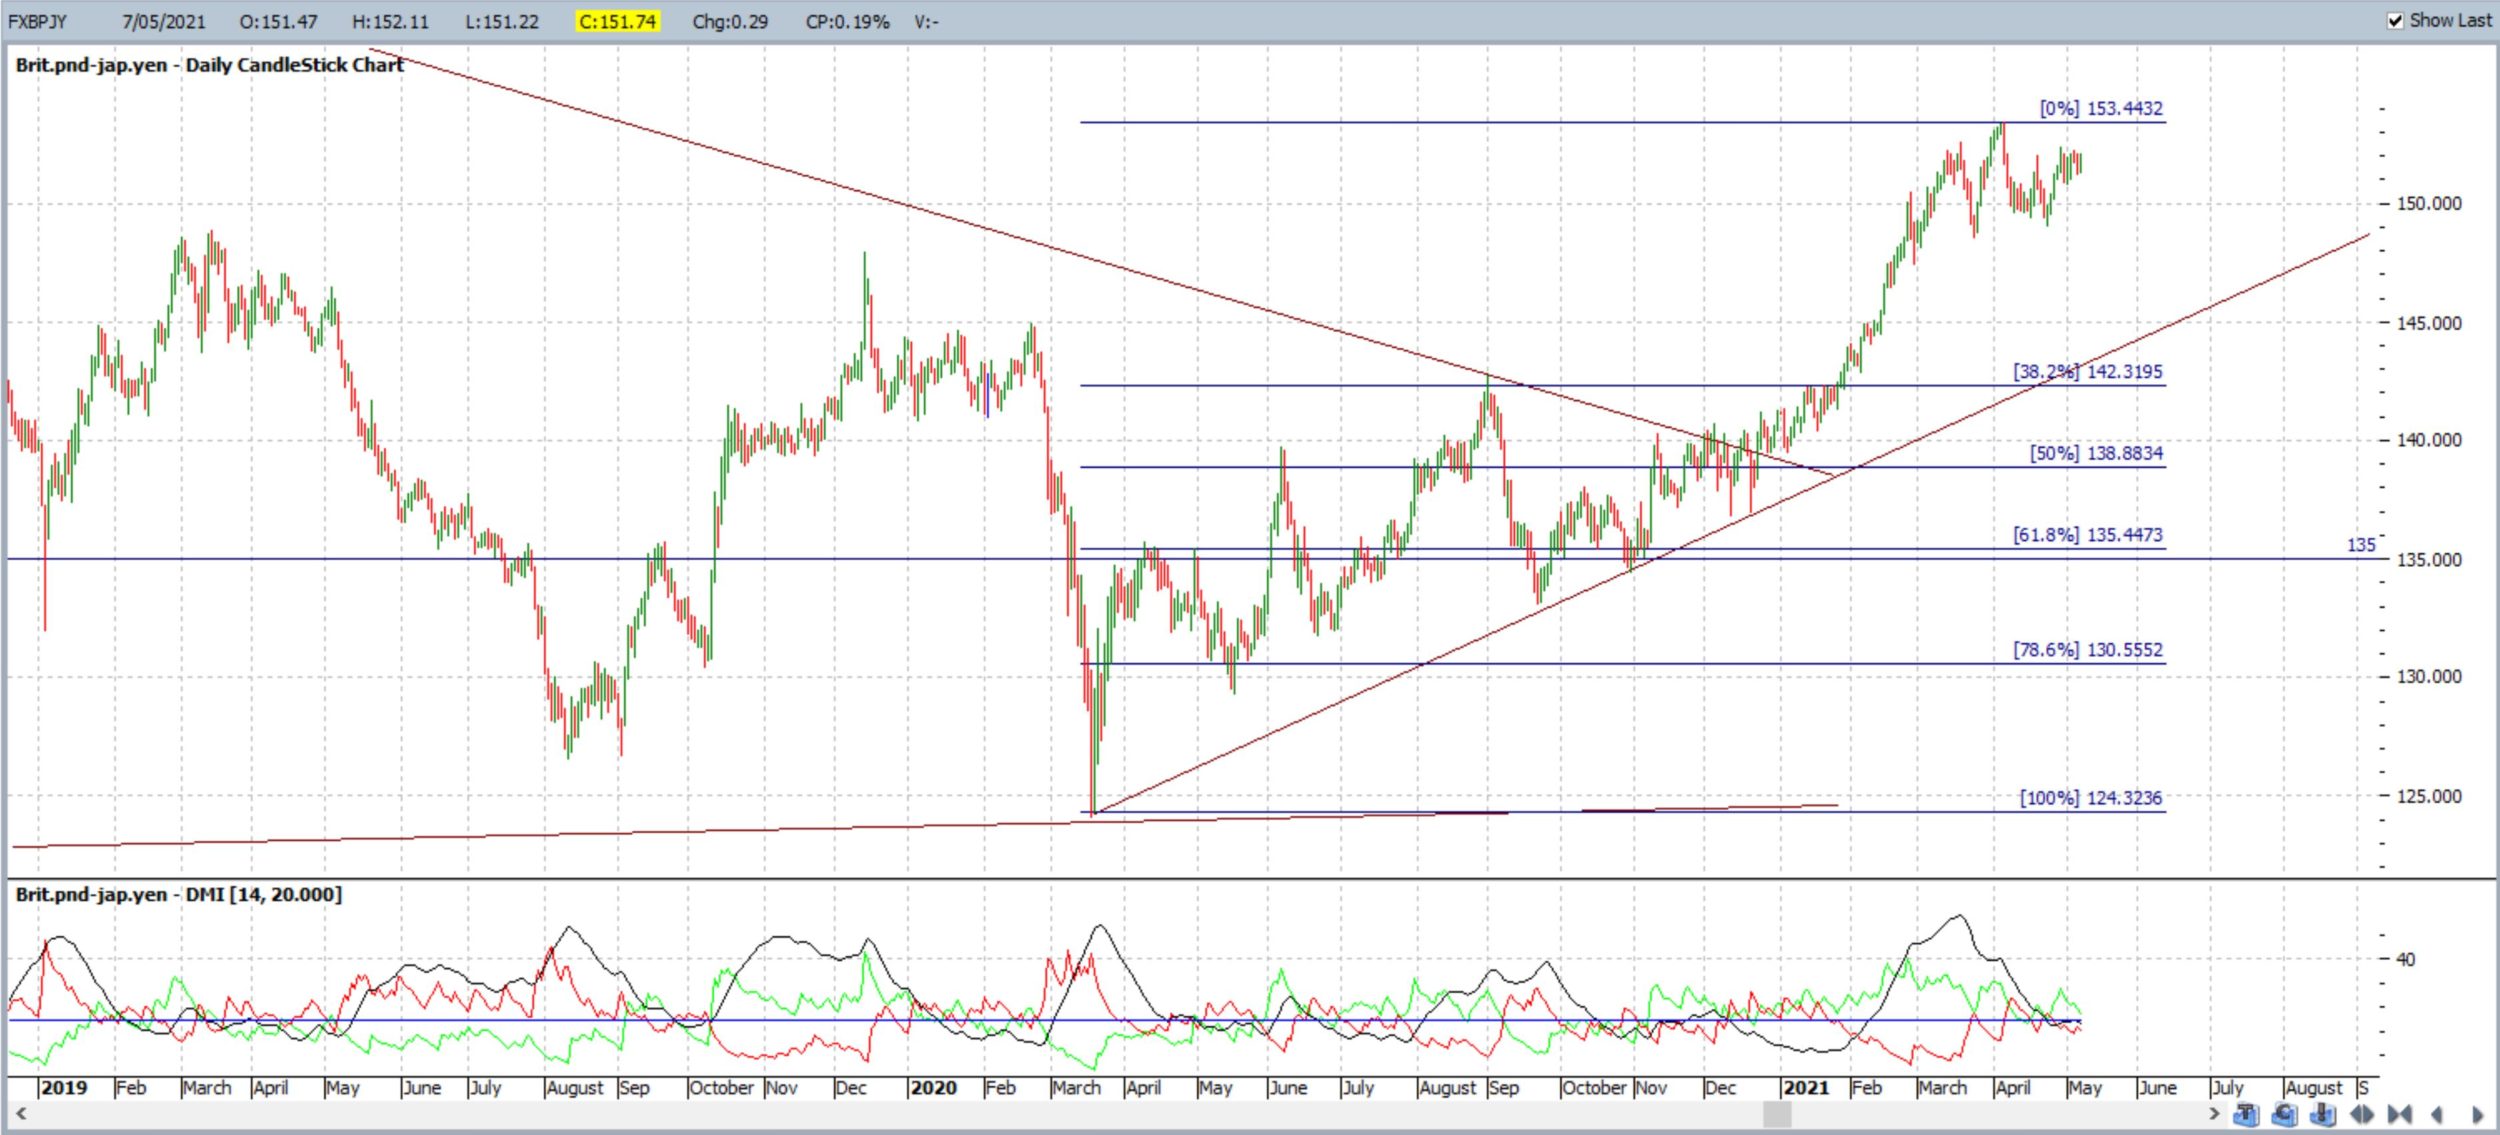Click the [38.2%] 142.3195 Fibonacci label

[2088, 371]
